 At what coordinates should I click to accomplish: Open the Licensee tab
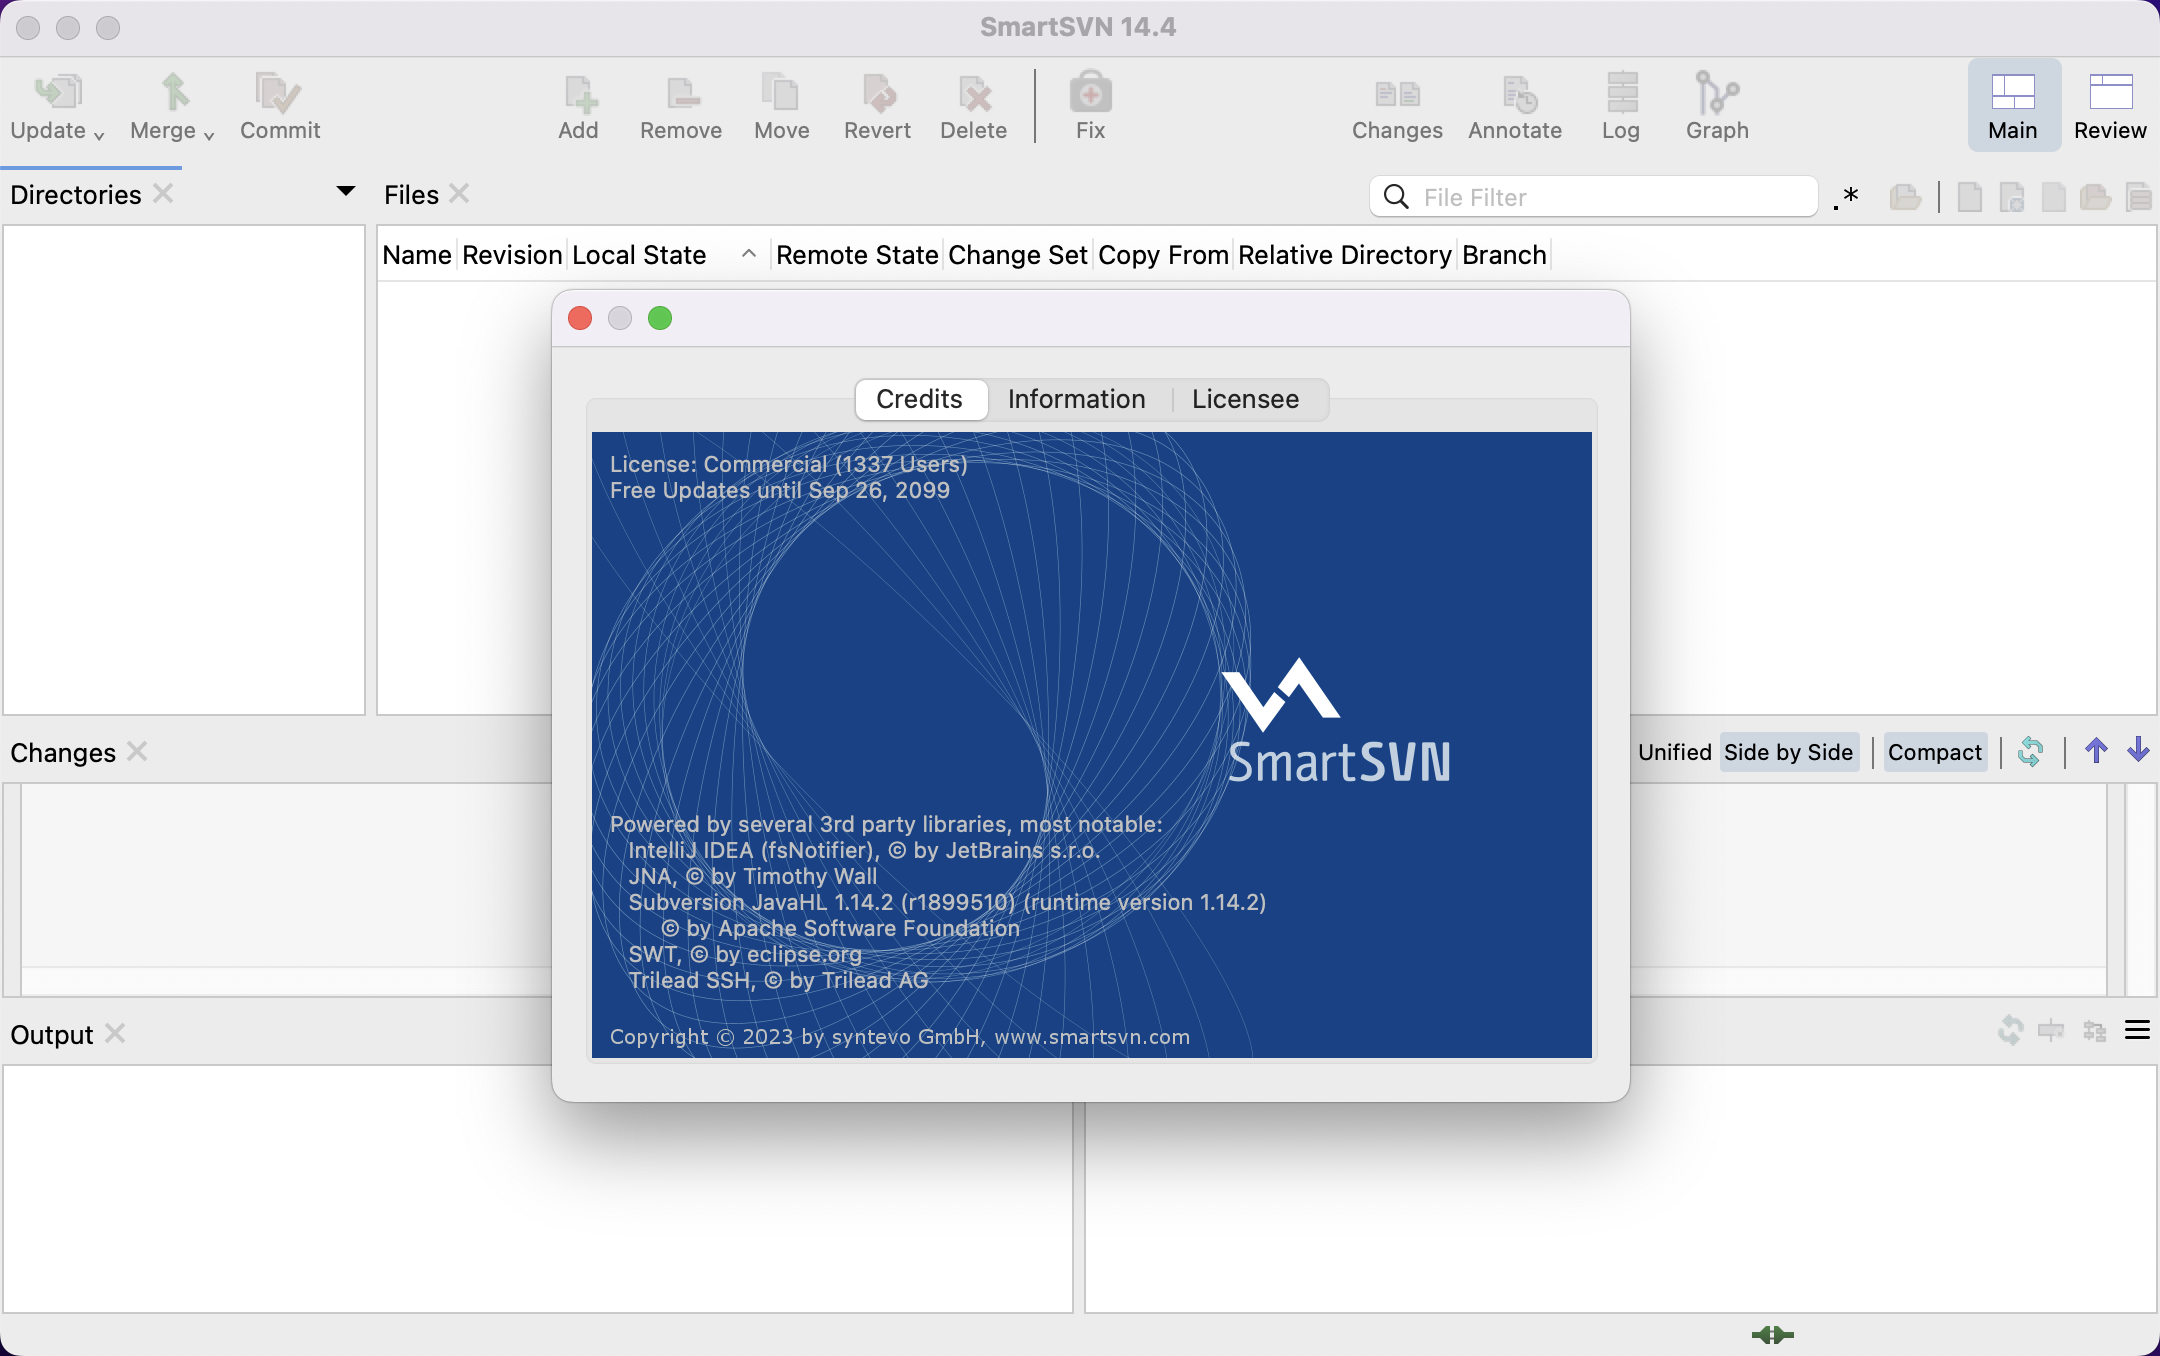[x=1246, y=399]
